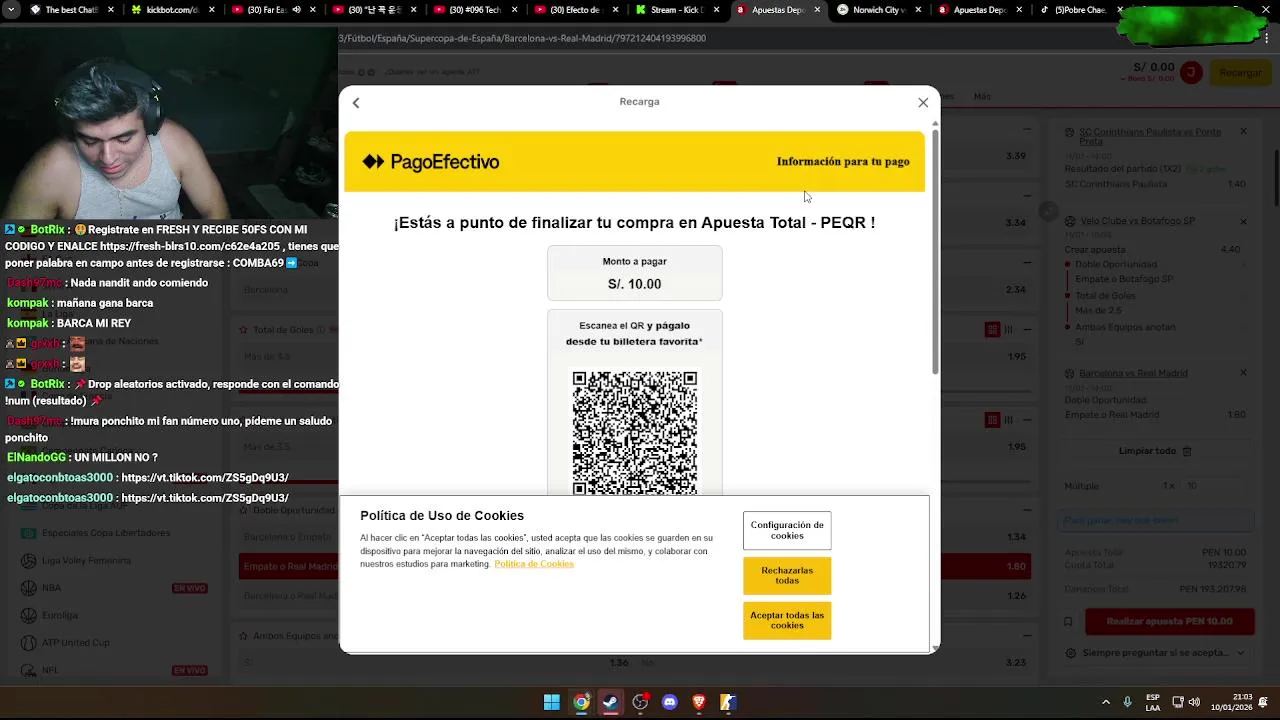Remove Velo Clube vs Botafogo SP selection

1243,221
